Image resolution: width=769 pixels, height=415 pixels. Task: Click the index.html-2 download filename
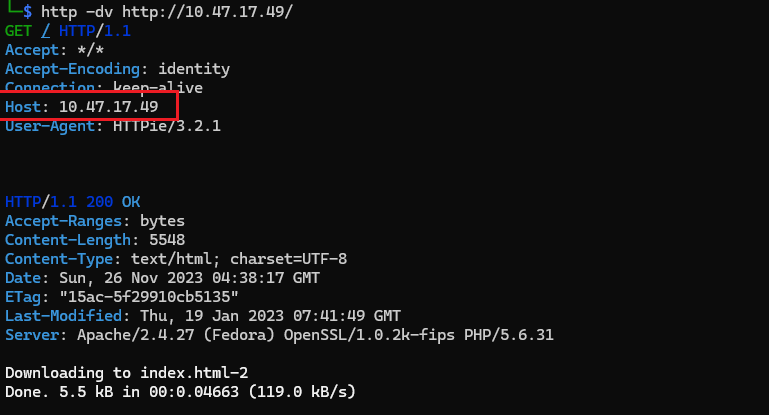coord(191,372)
